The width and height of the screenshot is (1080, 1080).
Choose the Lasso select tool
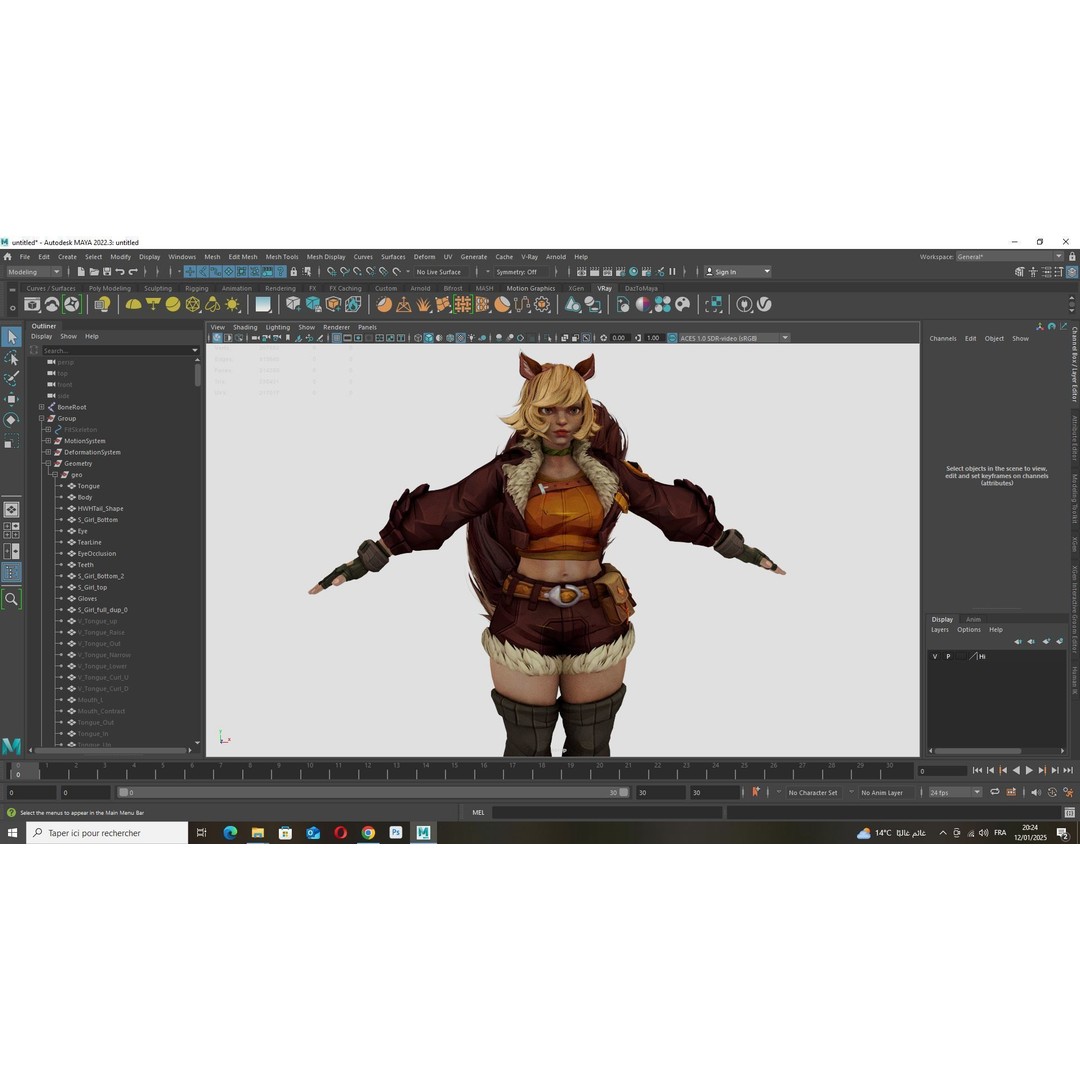[12, 358]
